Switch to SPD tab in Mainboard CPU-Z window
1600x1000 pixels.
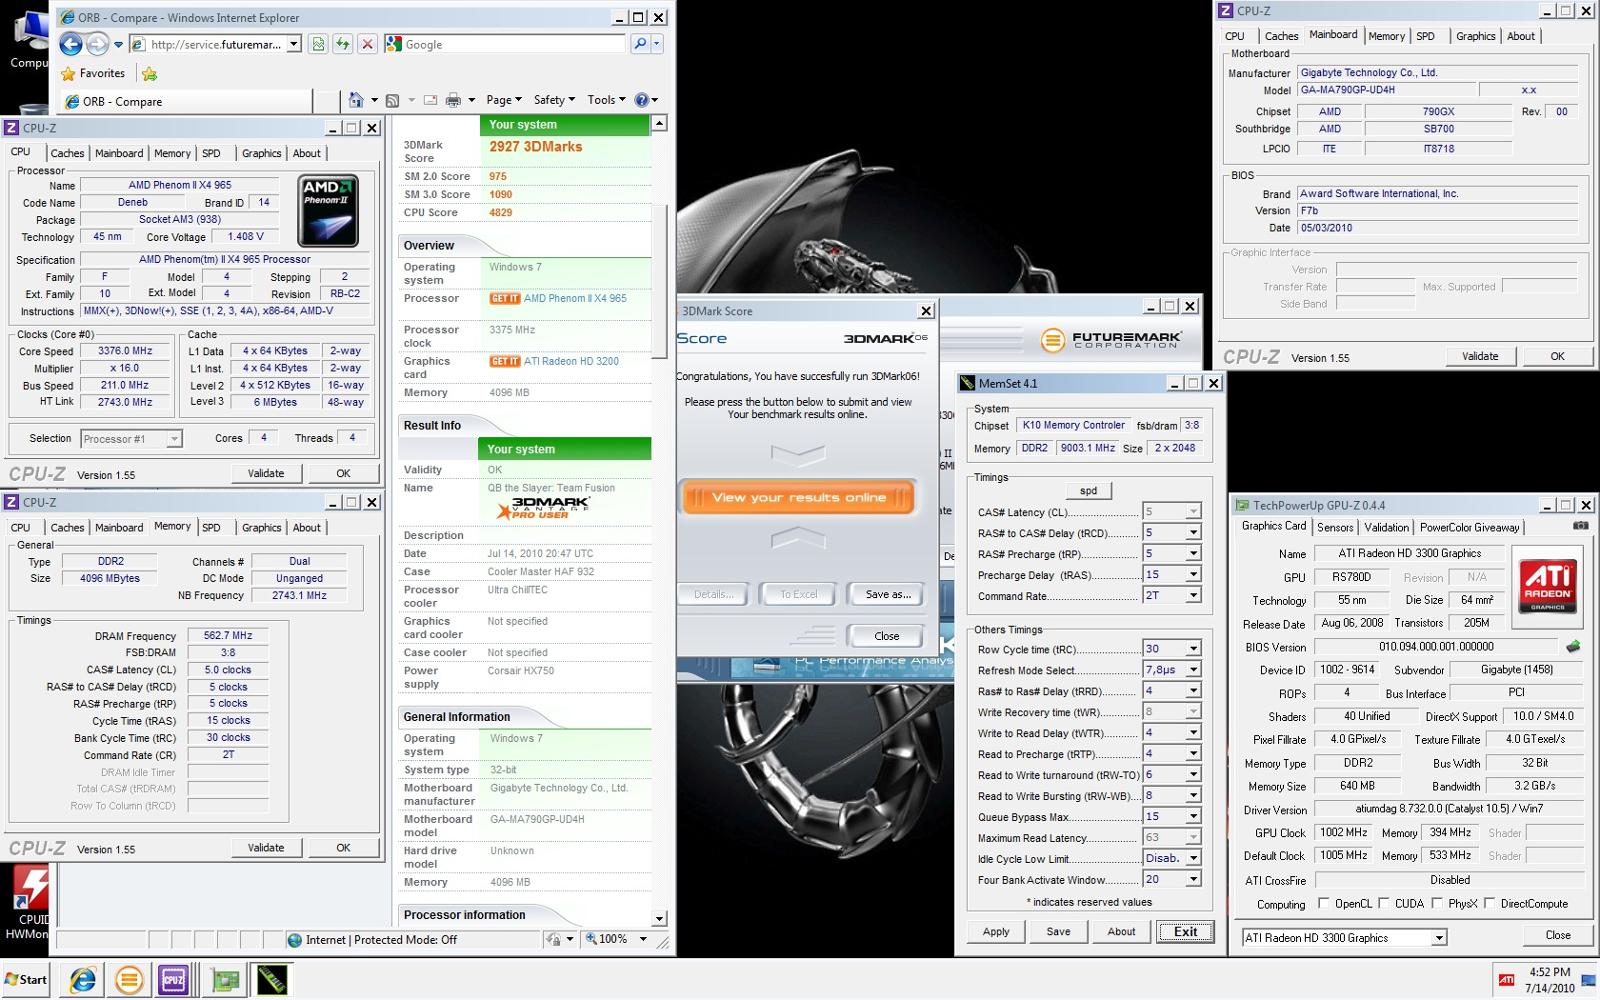pos(1425,36)
